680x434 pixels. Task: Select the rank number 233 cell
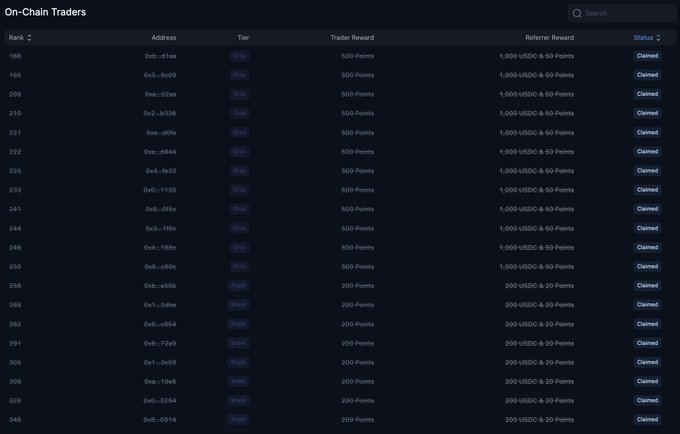click(x=15, y=190)
